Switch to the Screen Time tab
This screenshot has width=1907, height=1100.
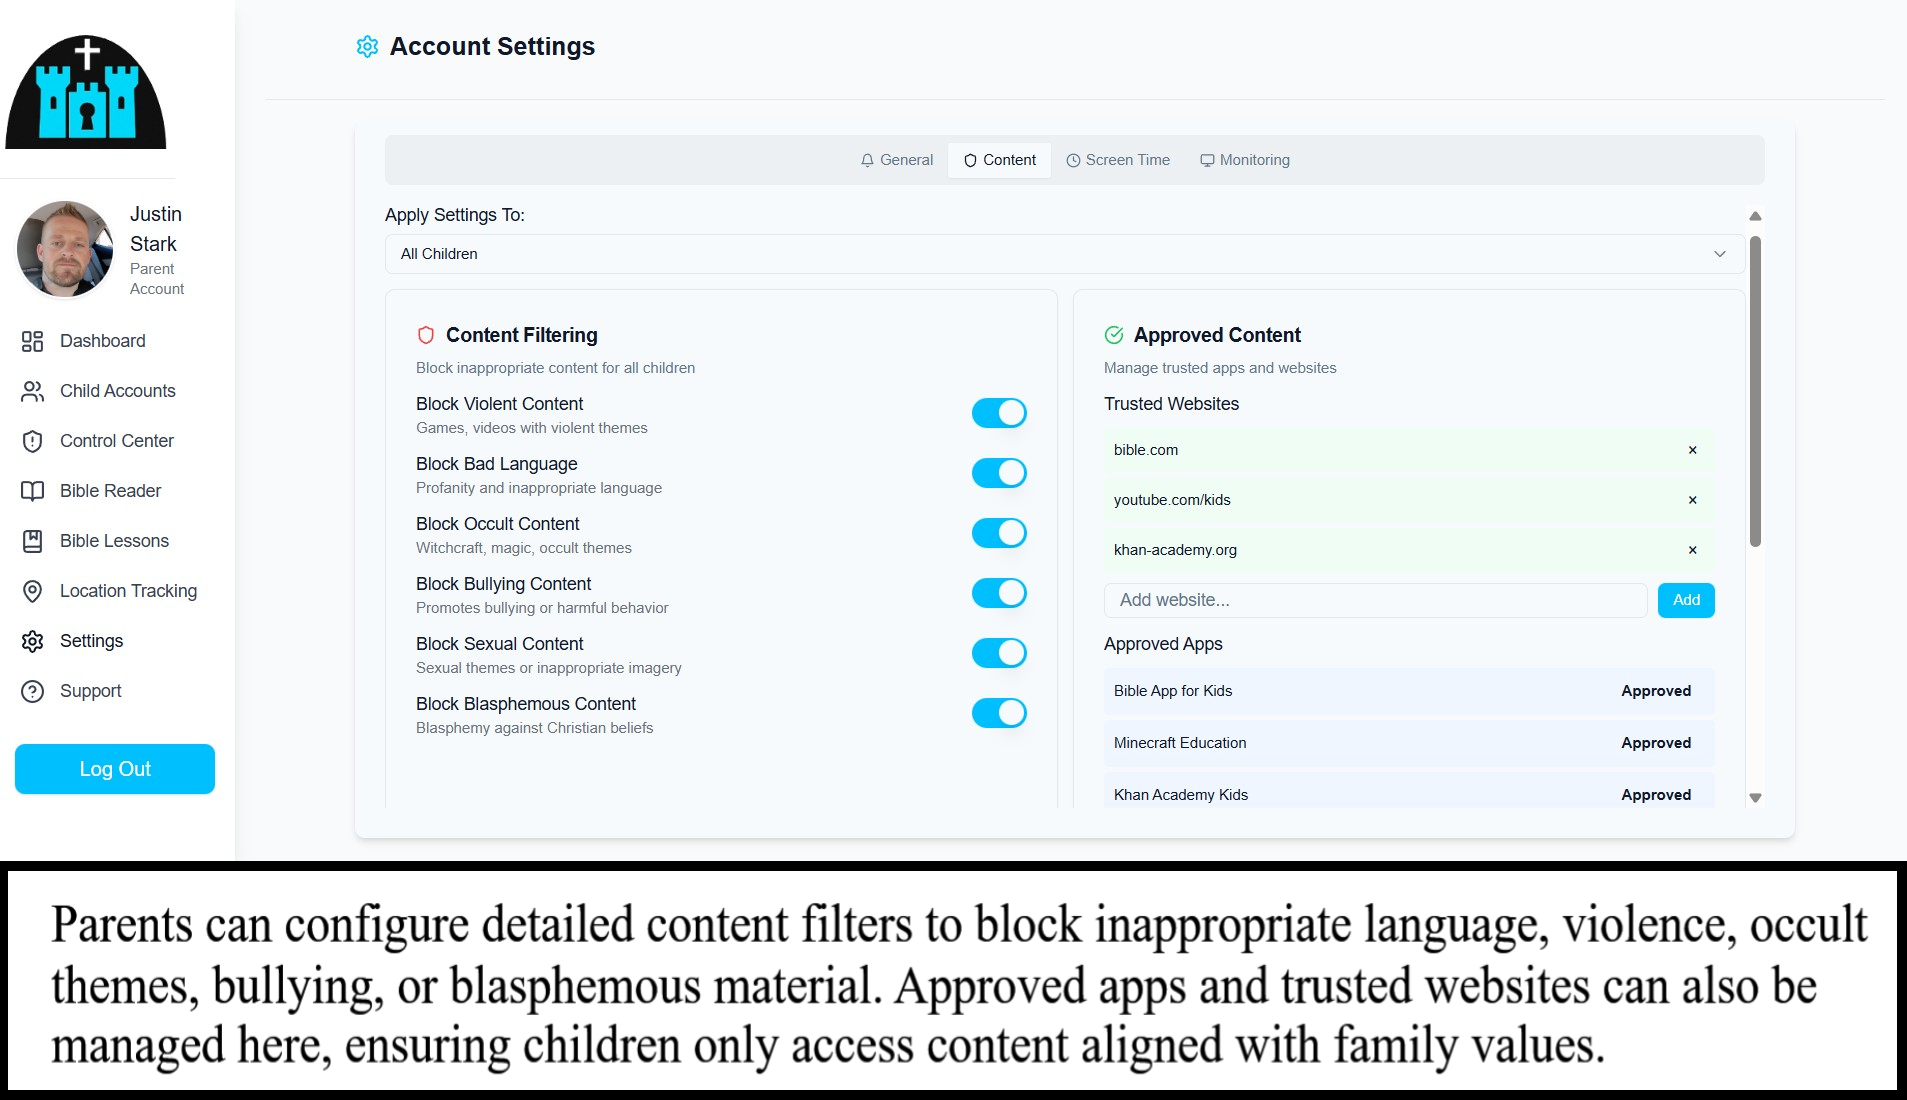coord(1117,160)
